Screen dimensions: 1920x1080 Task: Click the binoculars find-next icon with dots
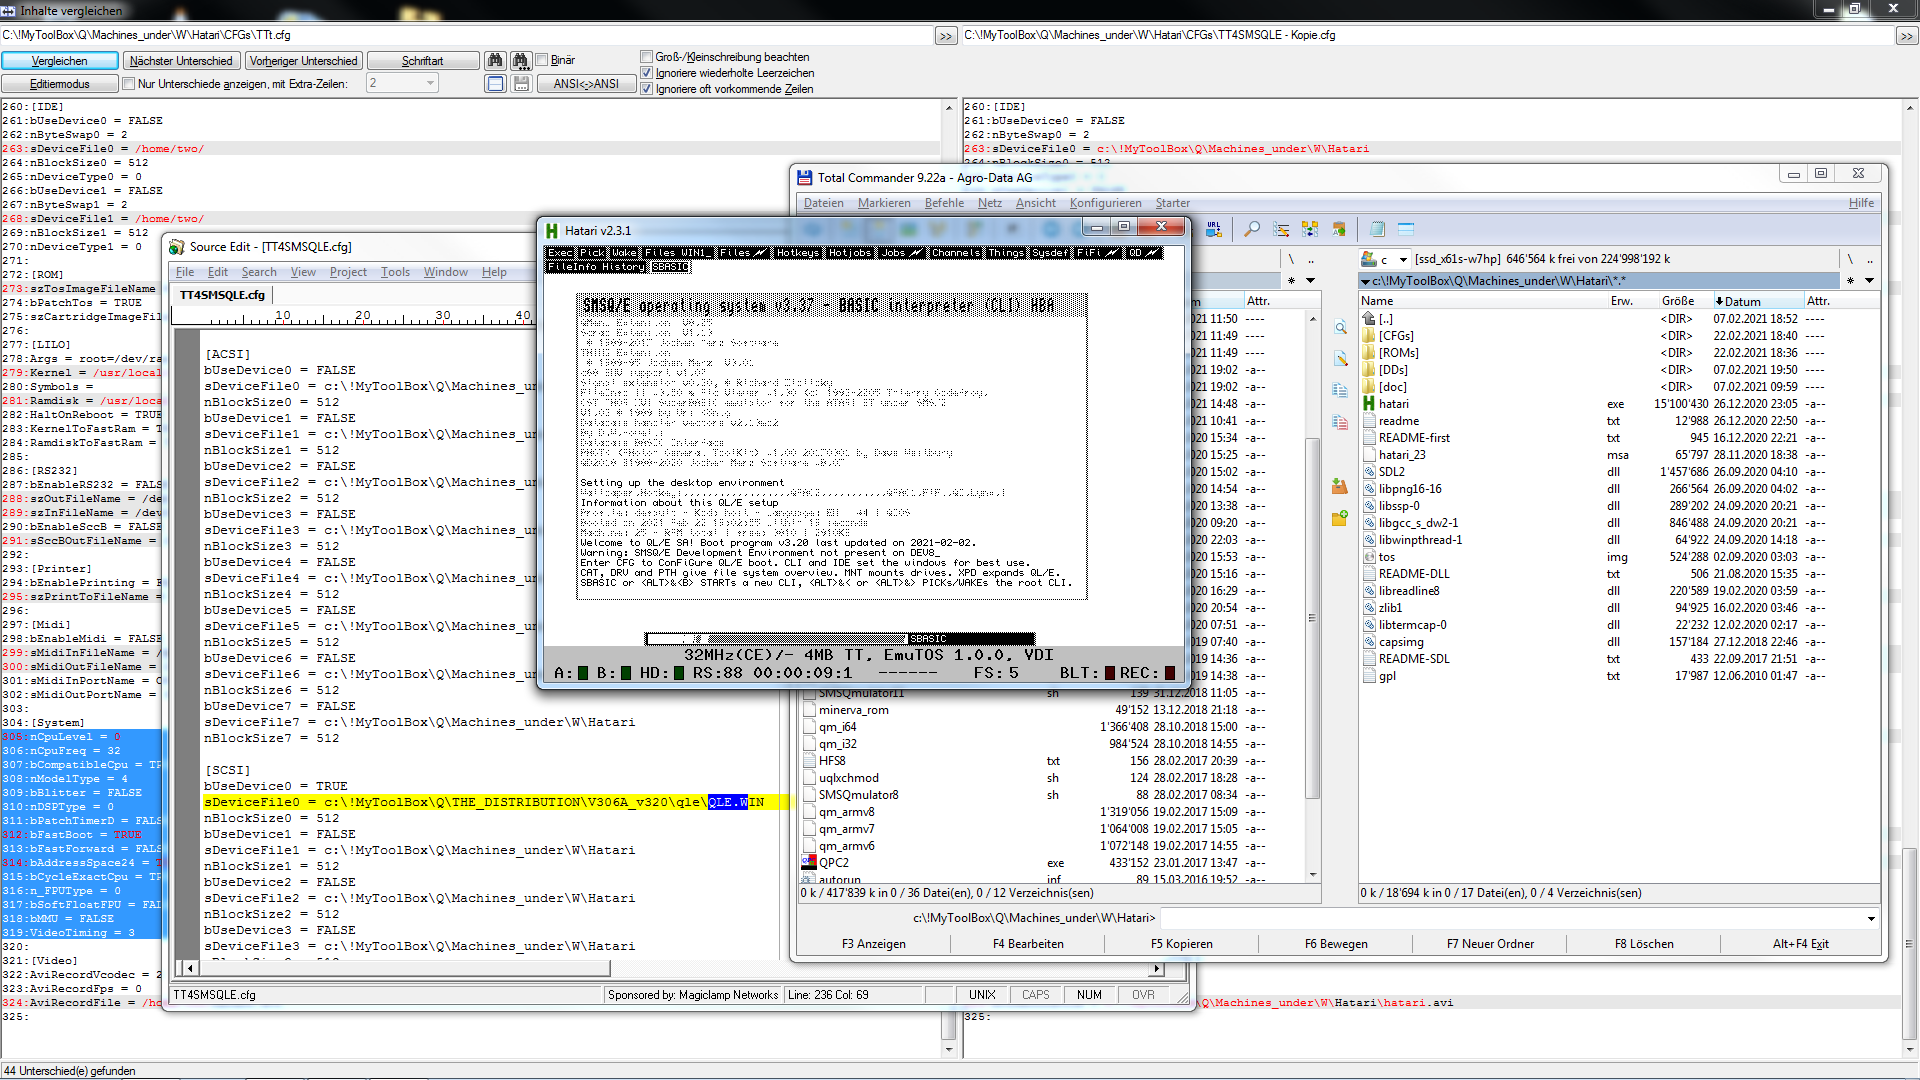coord(520,61)
